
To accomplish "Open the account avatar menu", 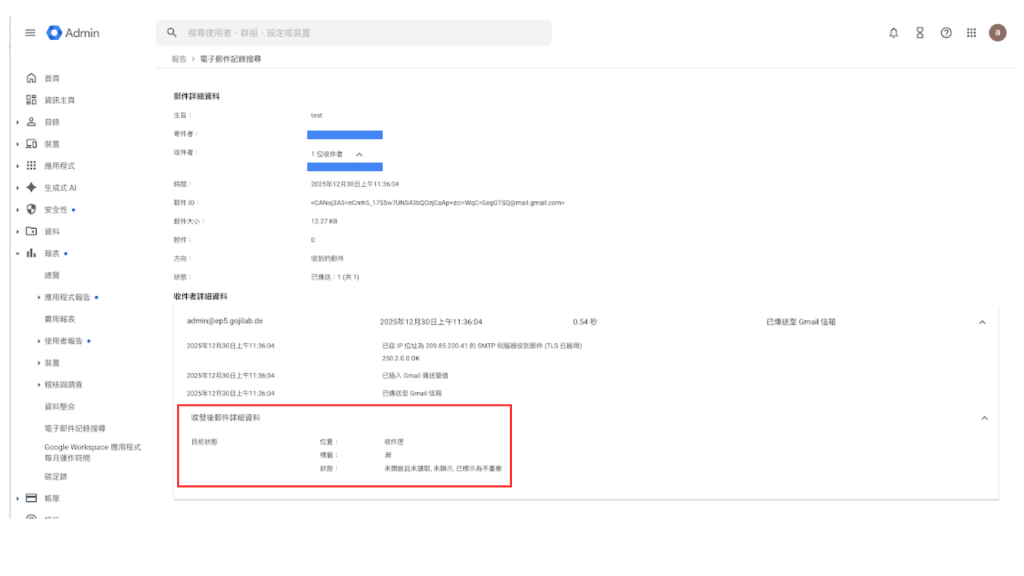I will pyautogui.click(x=997, y=33).
